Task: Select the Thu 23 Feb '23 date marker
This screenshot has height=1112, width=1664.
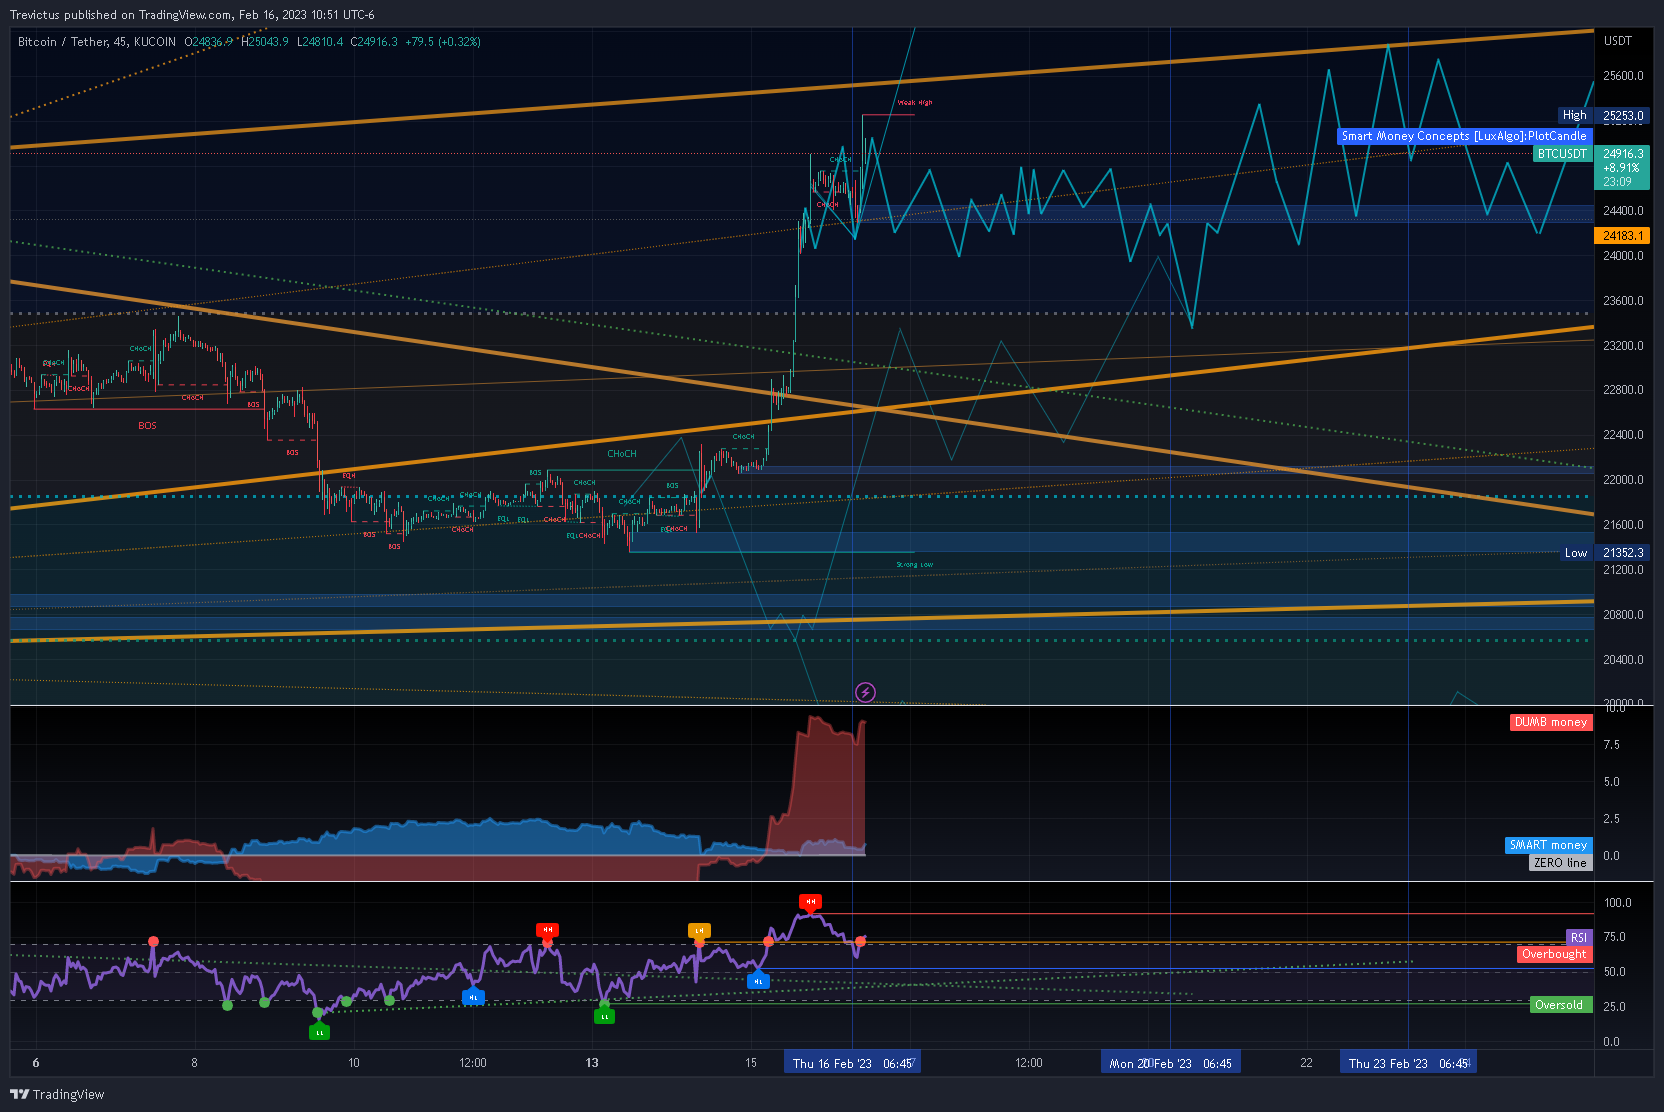Action: (1408, 1063)
